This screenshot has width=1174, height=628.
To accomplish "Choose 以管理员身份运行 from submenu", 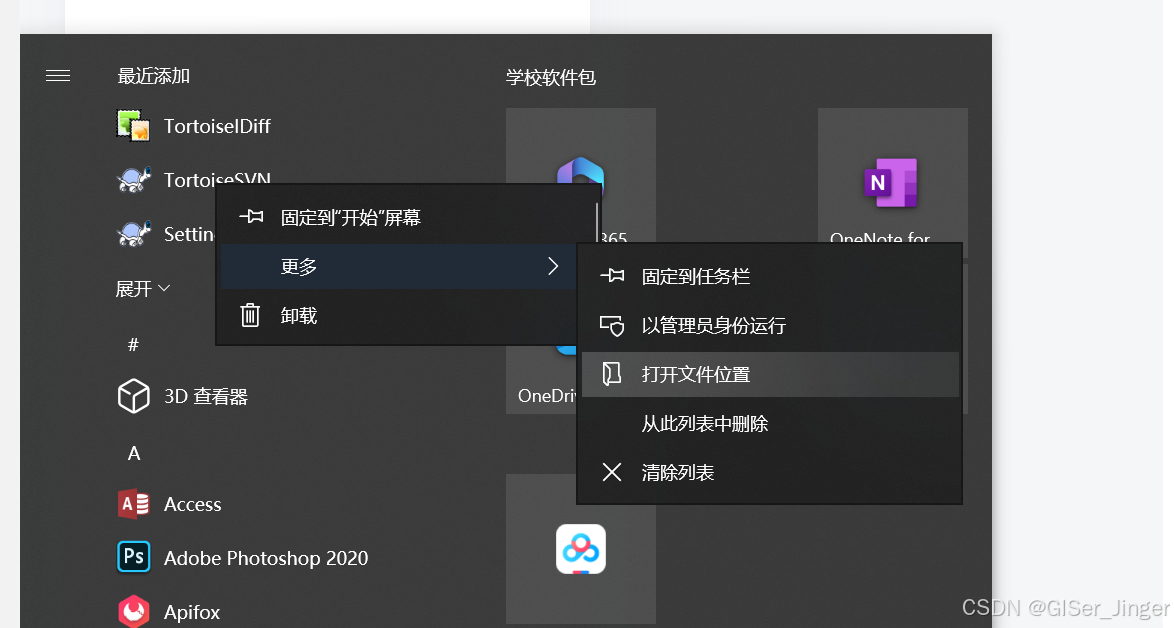I will coord(770,326).
